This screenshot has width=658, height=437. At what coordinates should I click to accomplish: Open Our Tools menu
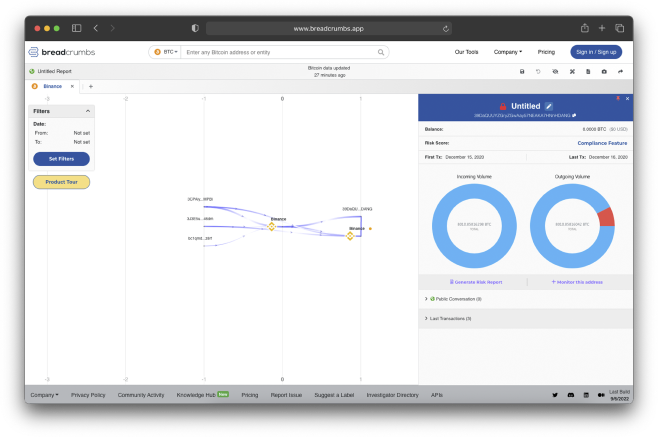point(466,52)
